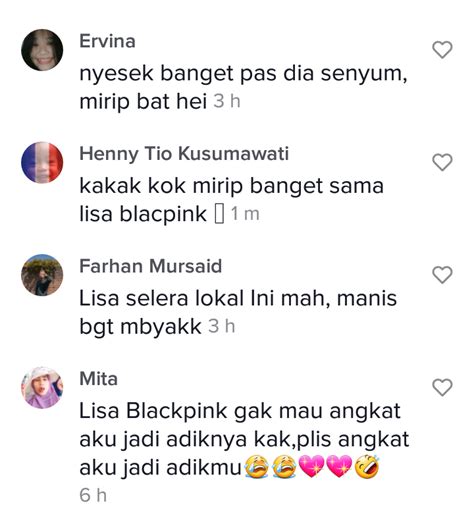
Task: Click the 3 h timestamp on Ervina's comment
Action: [227, 101]
